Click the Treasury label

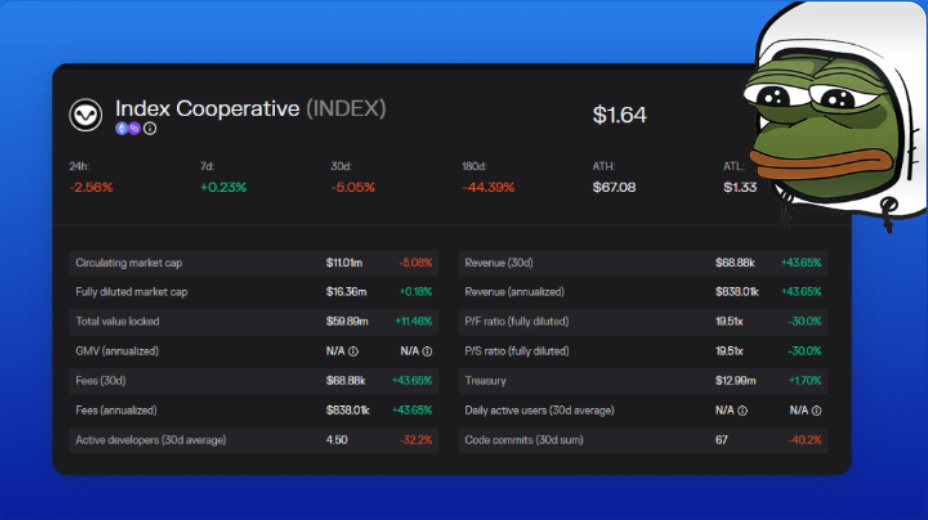(485, 381)
